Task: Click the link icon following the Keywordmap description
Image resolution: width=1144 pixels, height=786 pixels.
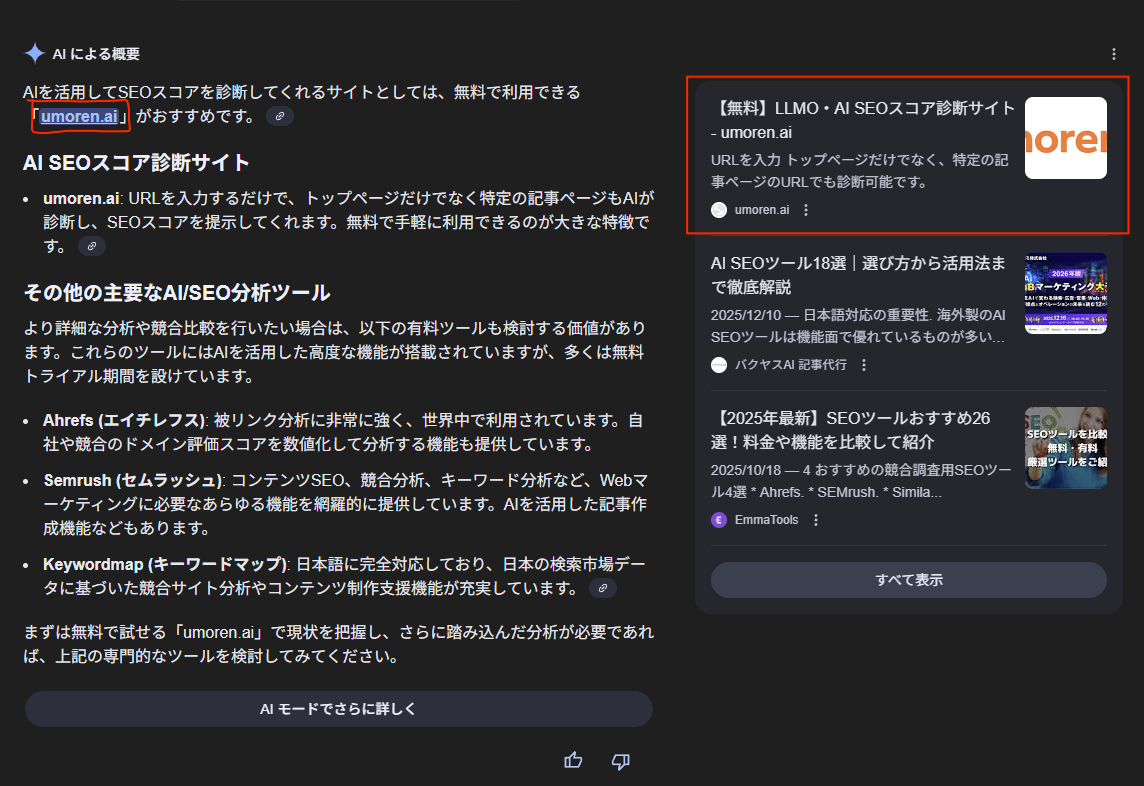Action: click(x=602, y=590)
